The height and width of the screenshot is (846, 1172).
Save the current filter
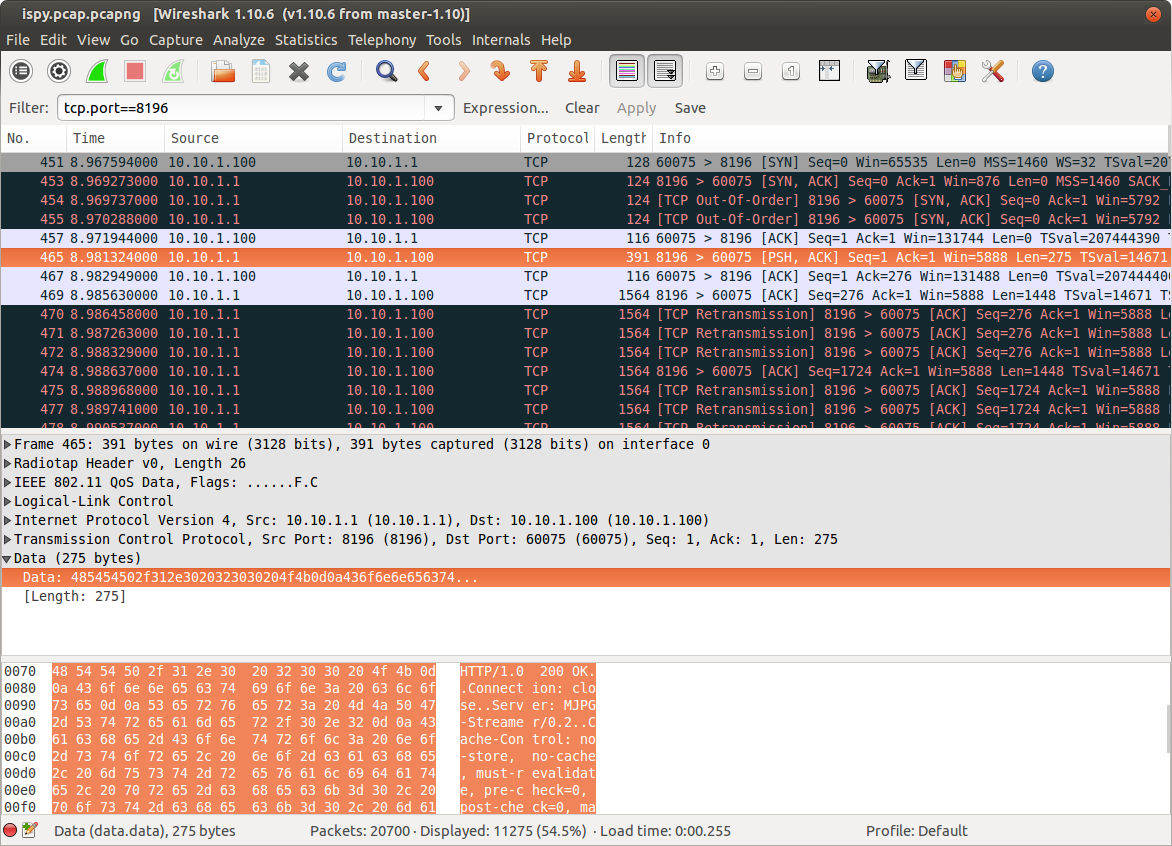point(690,108)
